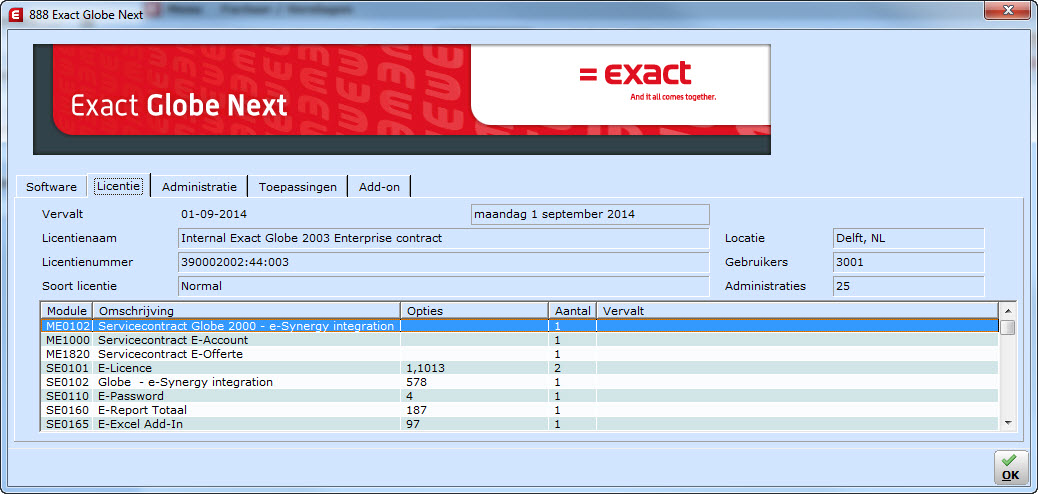Click the Gebruikers field showing 3001
This screenshot has width=1038, height=494.
coord(908,262)
